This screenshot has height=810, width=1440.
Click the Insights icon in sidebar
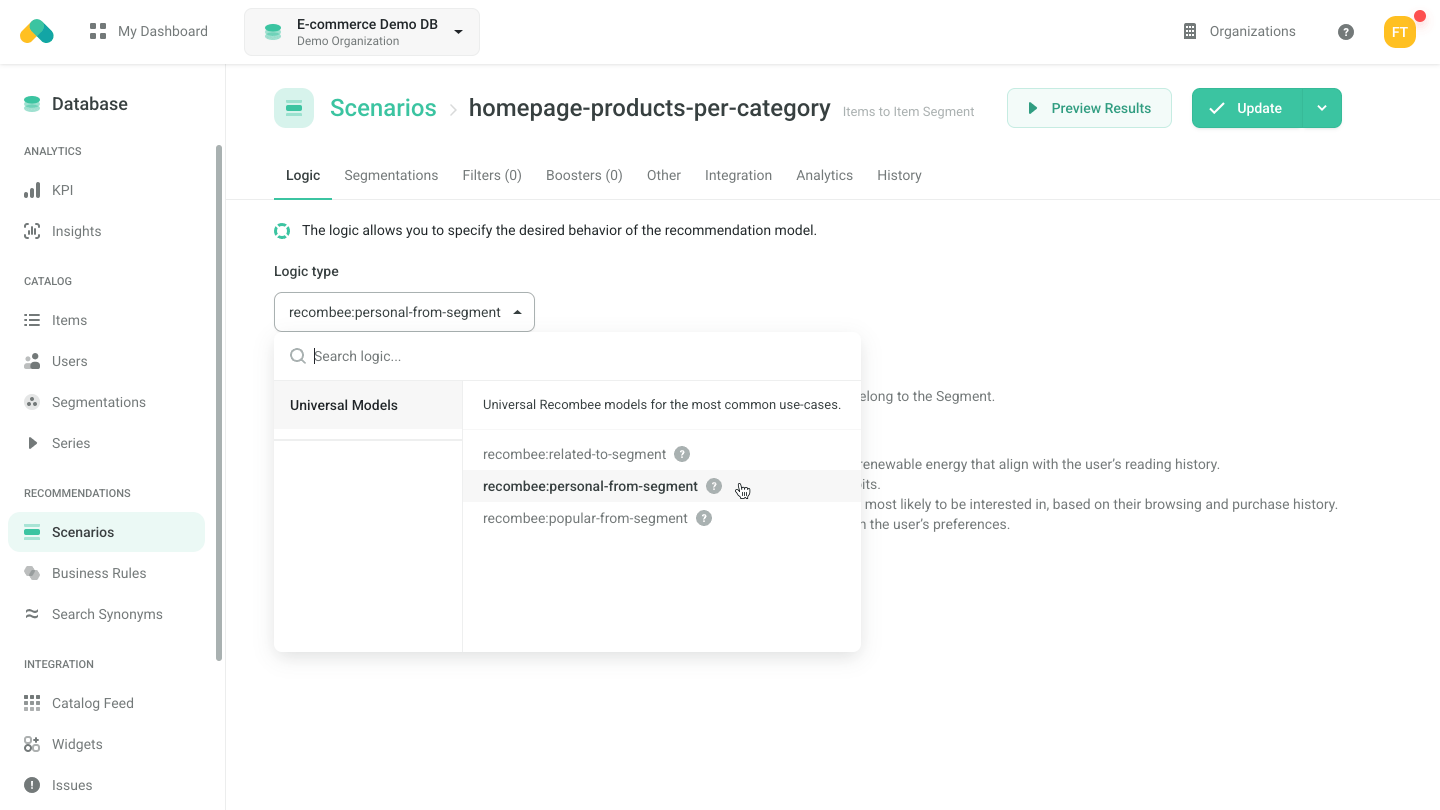pyautogui.click(x=32, y=231)
